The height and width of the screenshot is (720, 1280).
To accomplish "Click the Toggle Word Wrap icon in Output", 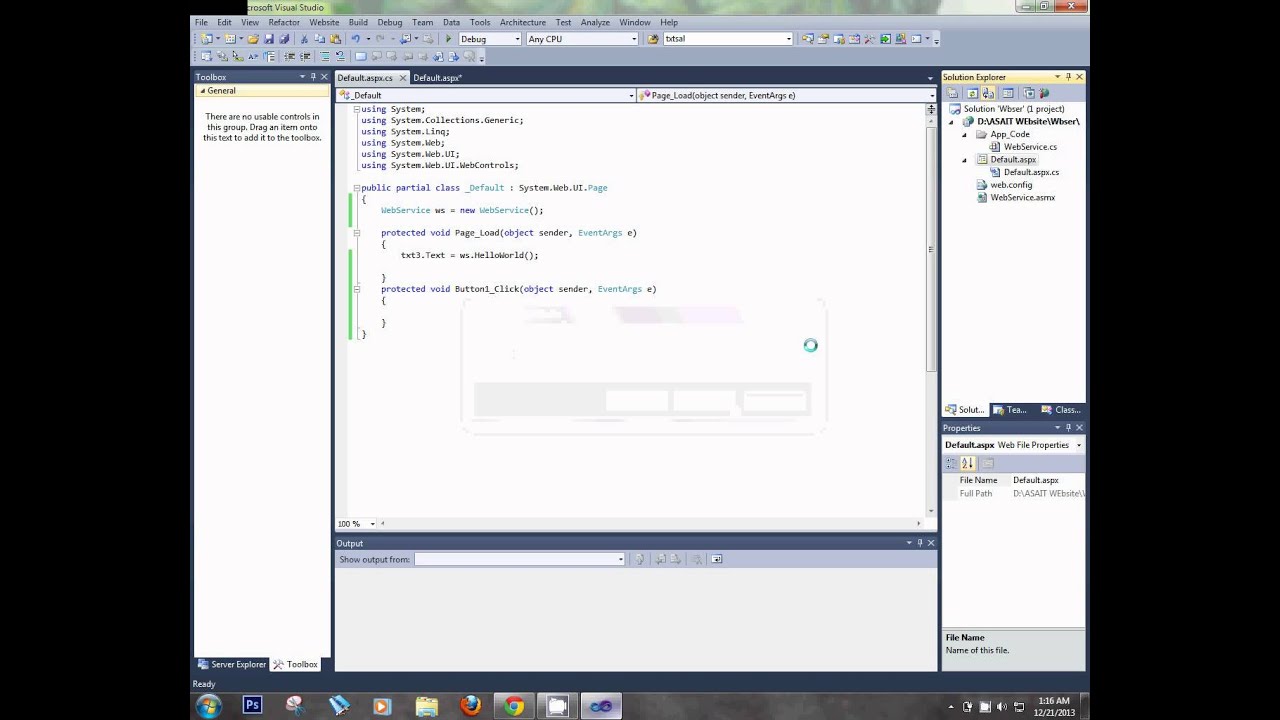I will click(x=716, y=559).
